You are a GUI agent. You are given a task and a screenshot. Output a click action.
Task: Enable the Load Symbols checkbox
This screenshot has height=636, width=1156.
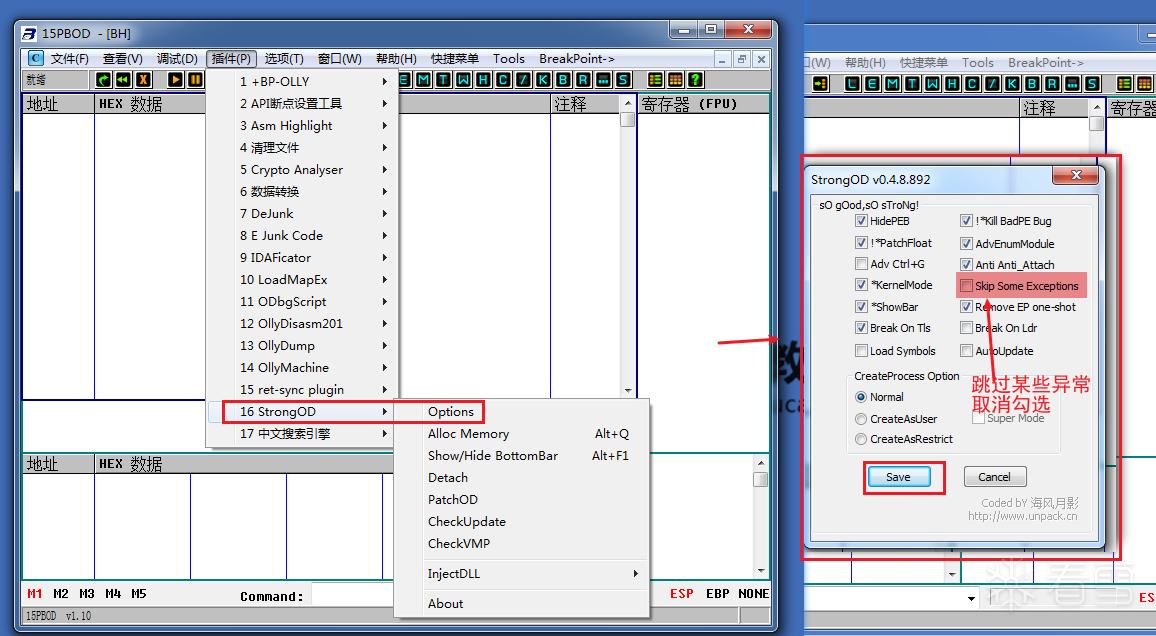(x=861, y=351)
